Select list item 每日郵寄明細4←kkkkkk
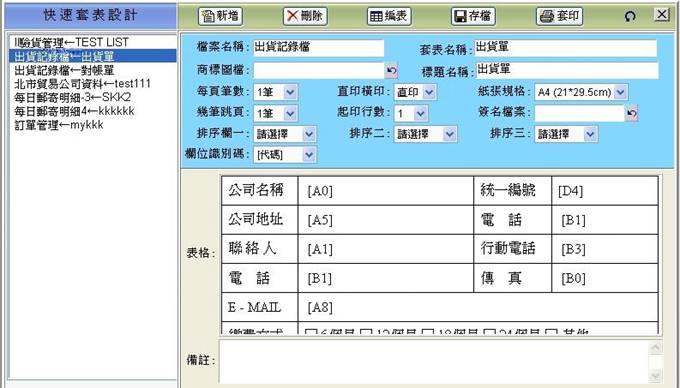Viewport: 680px width, 388px height. (x=92, y=111)
